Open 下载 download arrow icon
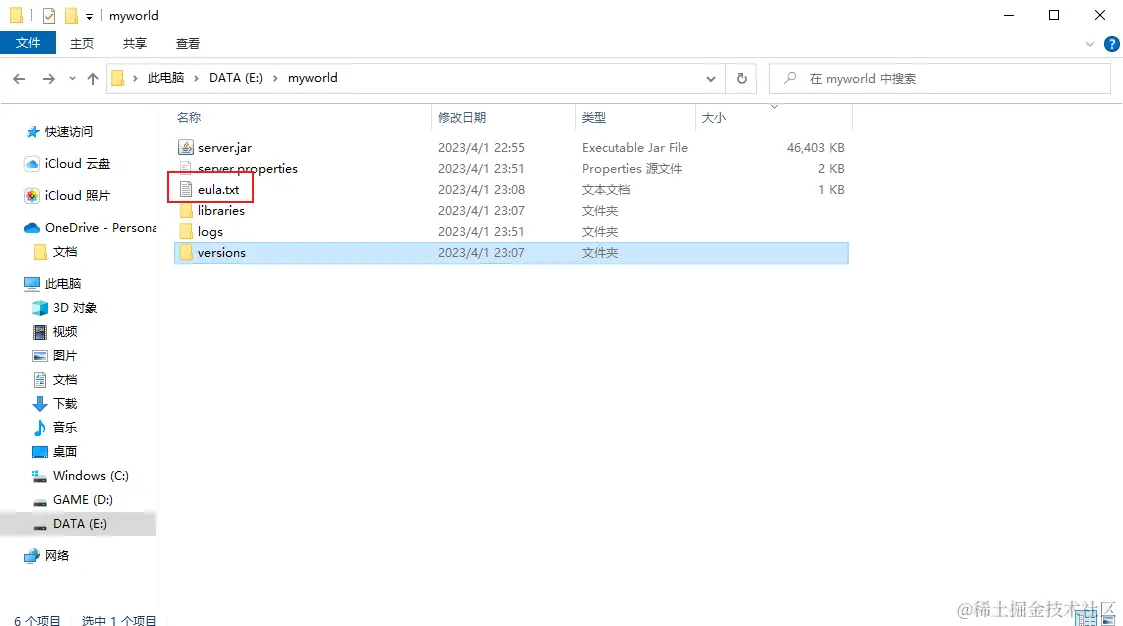This screenshot has width=1123, height=626. (40, 404)
